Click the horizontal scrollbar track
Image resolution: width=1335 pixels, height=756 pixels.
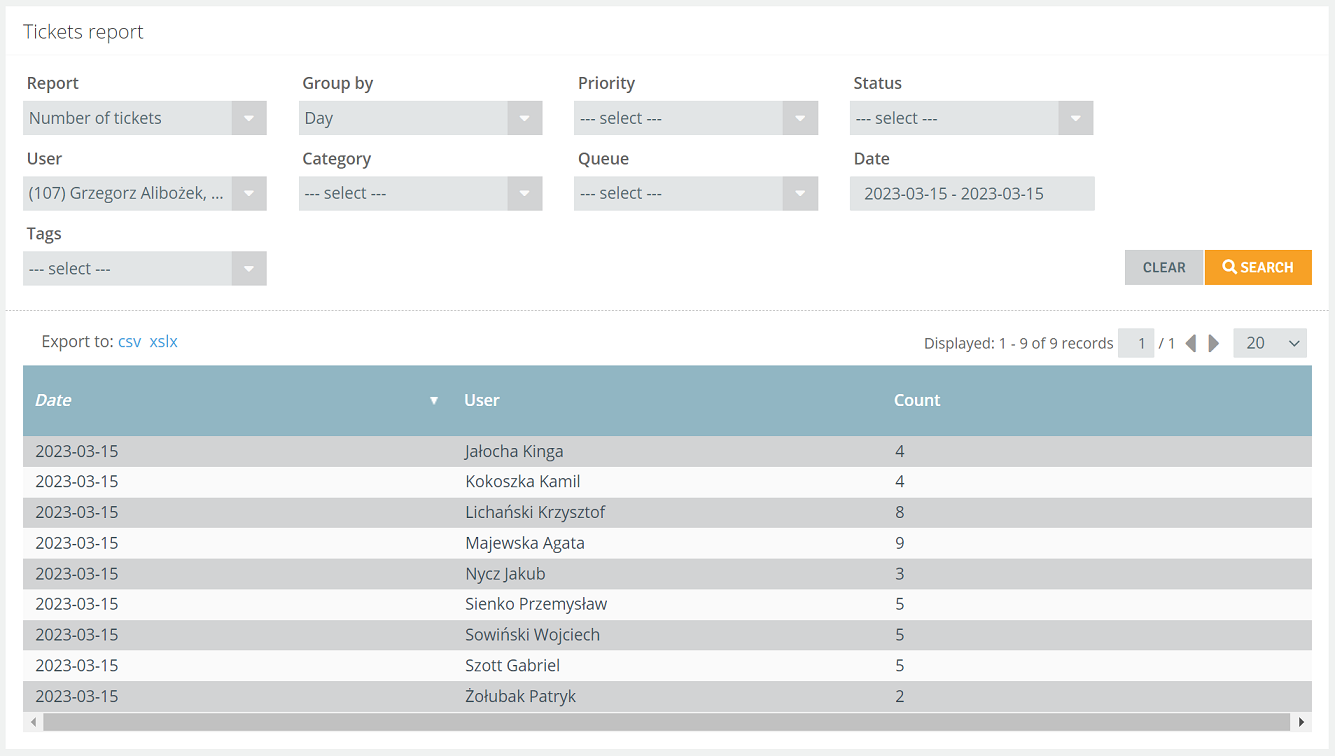667,721
